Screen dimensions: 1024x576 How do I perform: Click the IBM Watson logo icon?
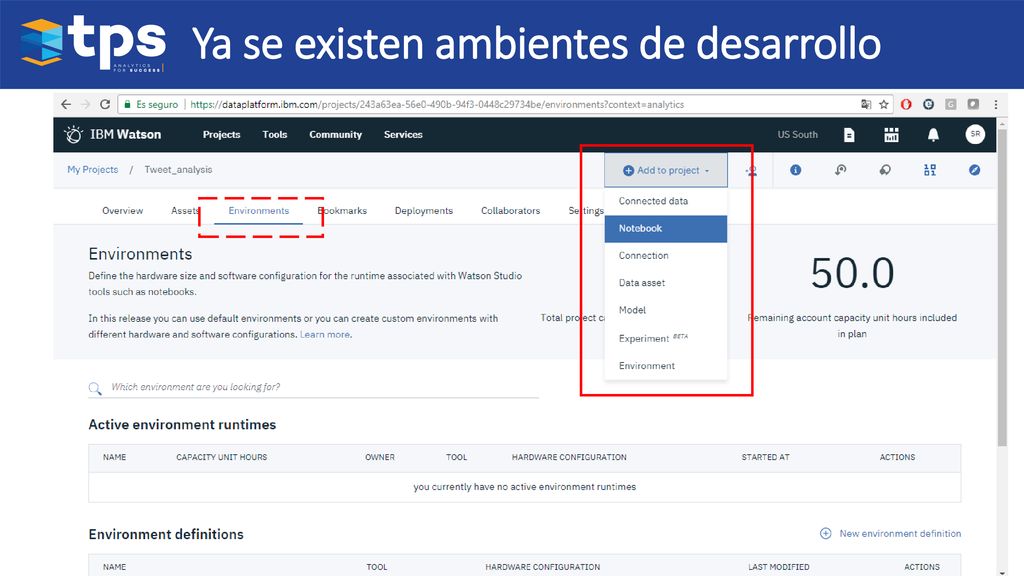73,135
